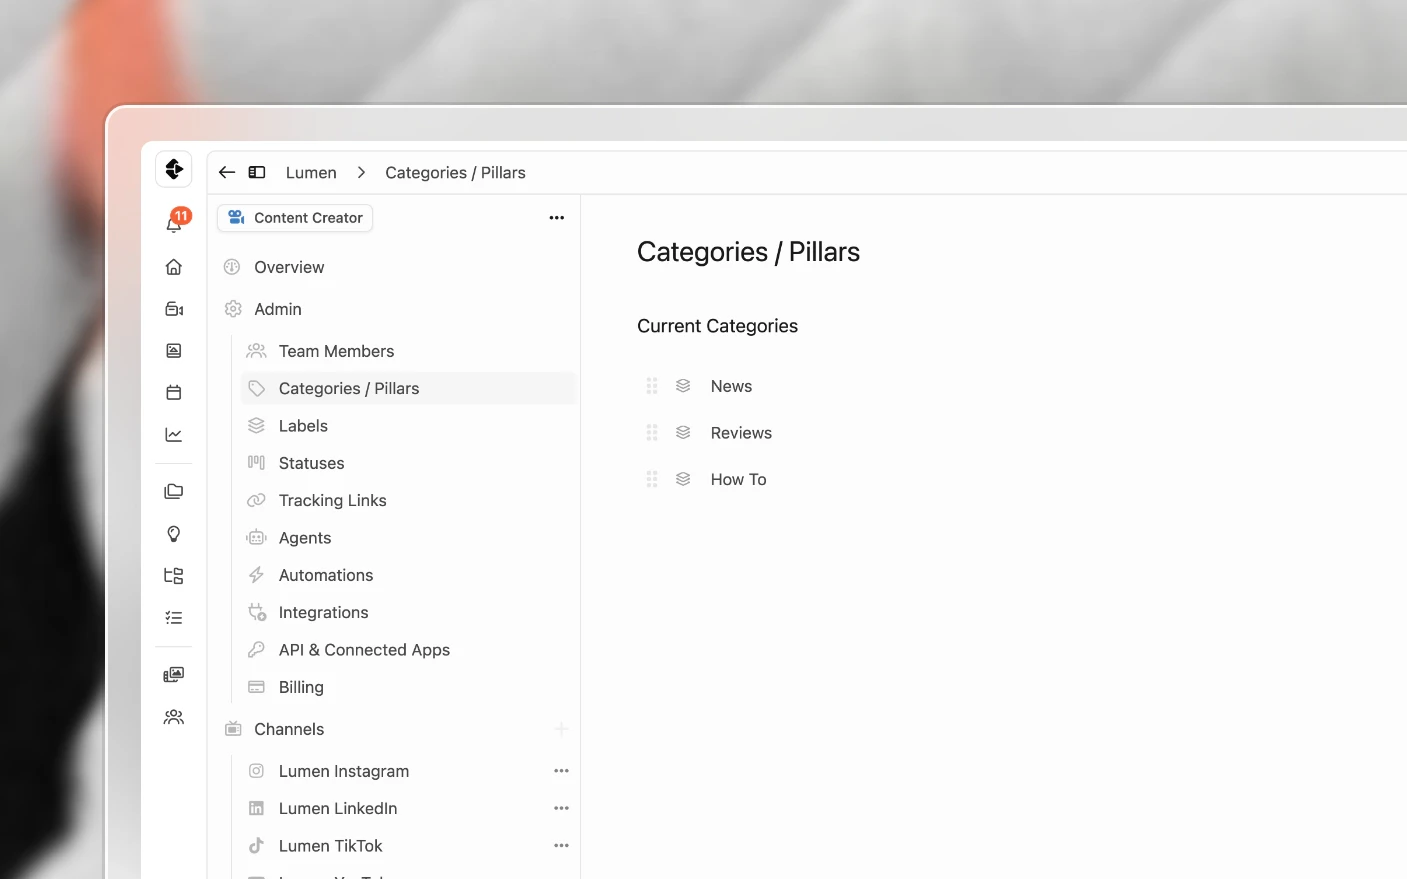Screen dimensions: 1407x879
Task: Toggle the sidebar panel icon
Action: (257, 172)
